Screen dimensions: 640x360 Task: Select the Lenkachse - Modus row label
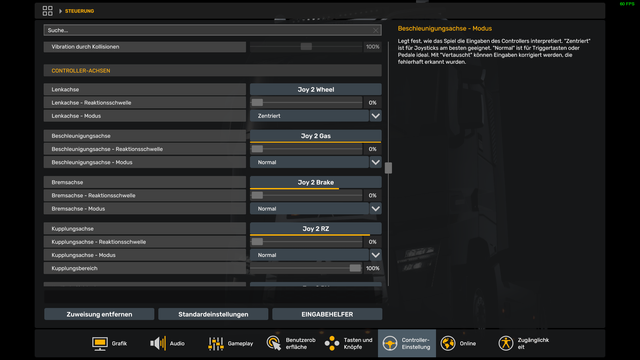(145, 116)
